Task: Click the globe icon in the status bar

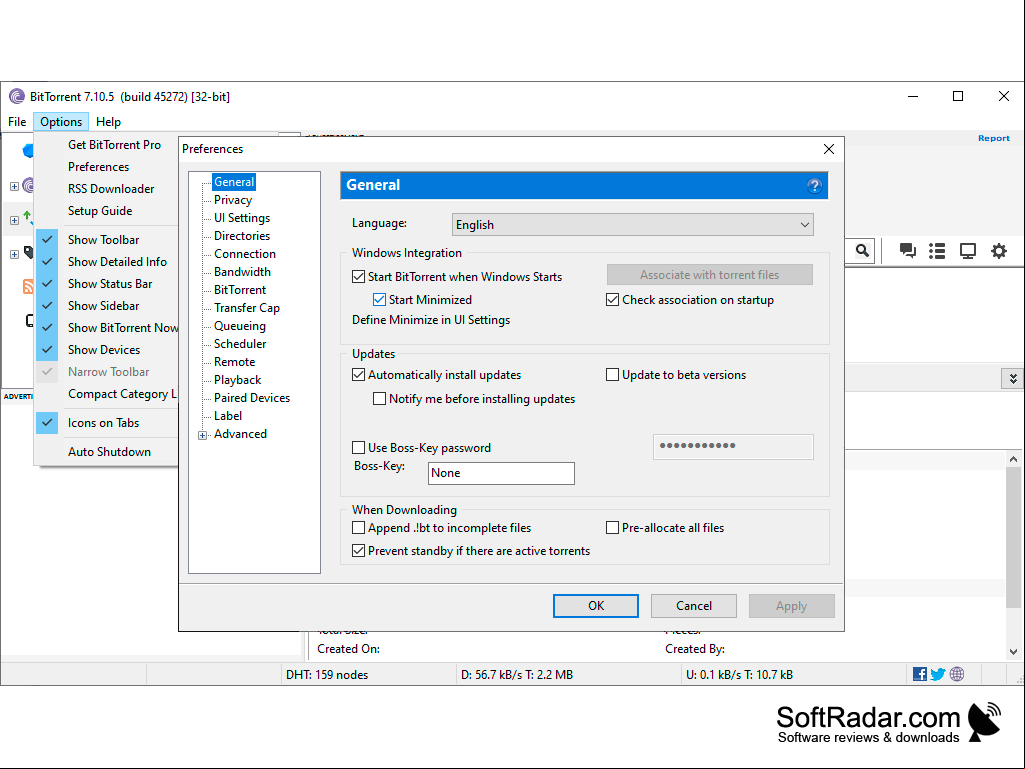Action: click(x=957, y=674)
